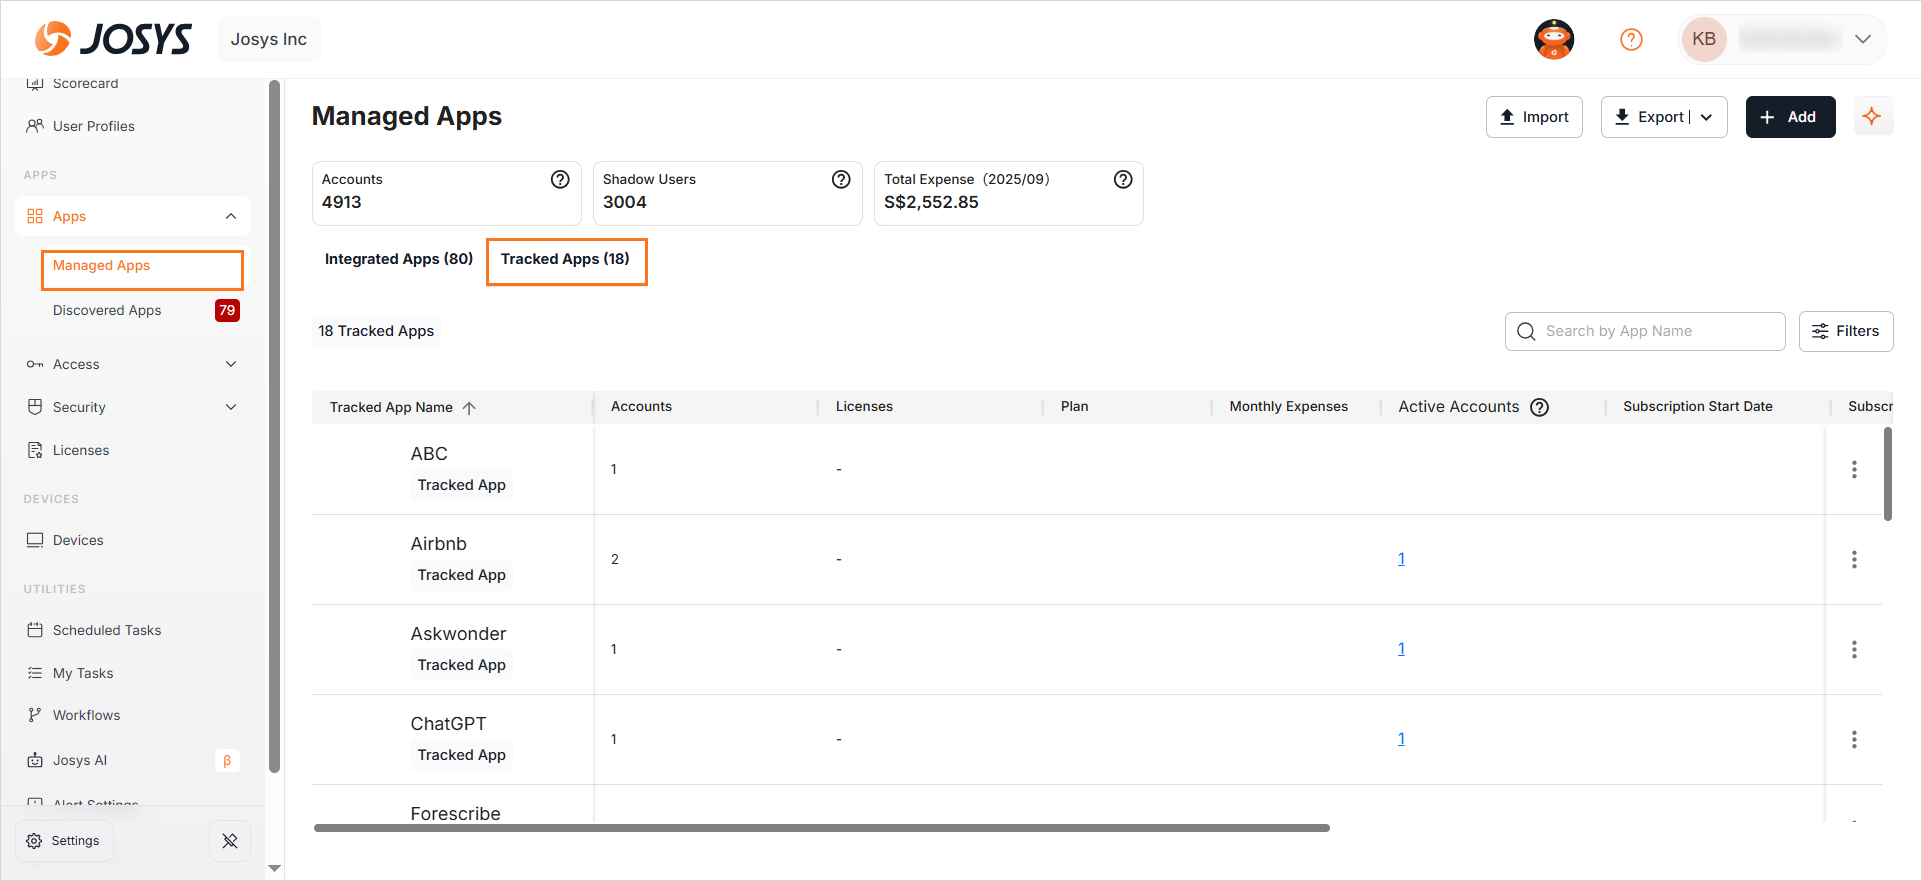The height and width of the screenshot is (881, 1922).
Task: Click Askwonder active accounts link
Action: pyautogui.click(x=1401, y=649)
